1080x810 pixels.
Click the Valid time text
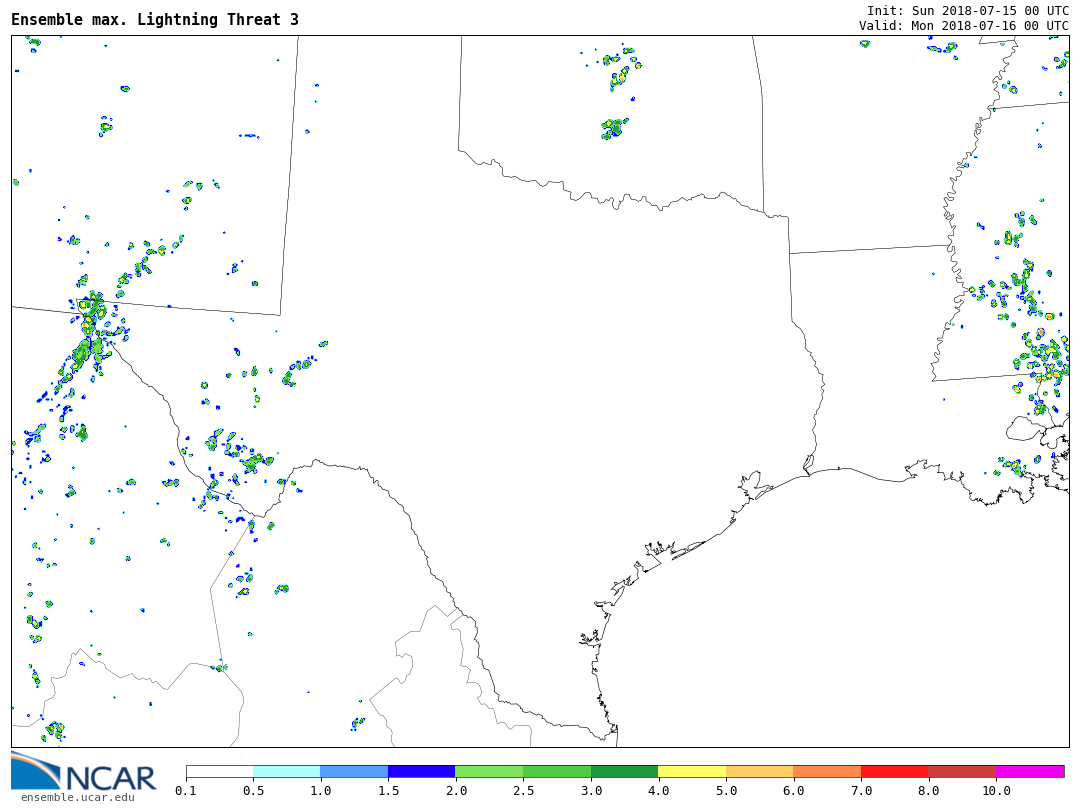[963, 26]
